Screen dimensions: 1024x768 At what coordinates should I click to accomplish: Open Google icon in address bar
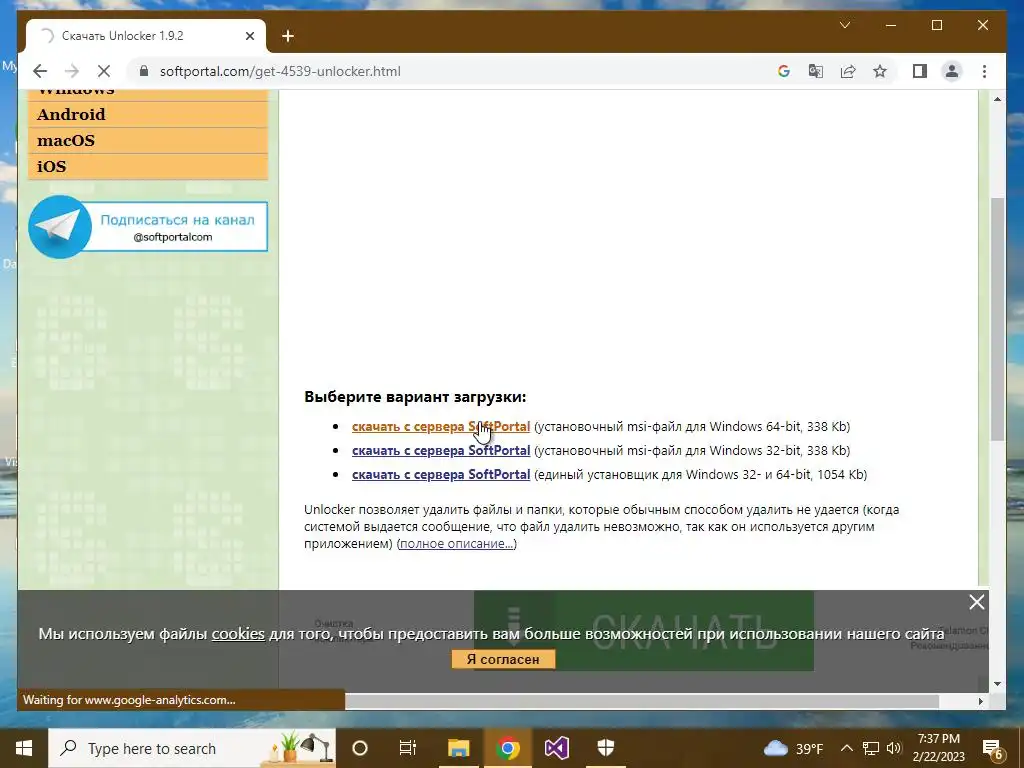[x=784, y=71]
